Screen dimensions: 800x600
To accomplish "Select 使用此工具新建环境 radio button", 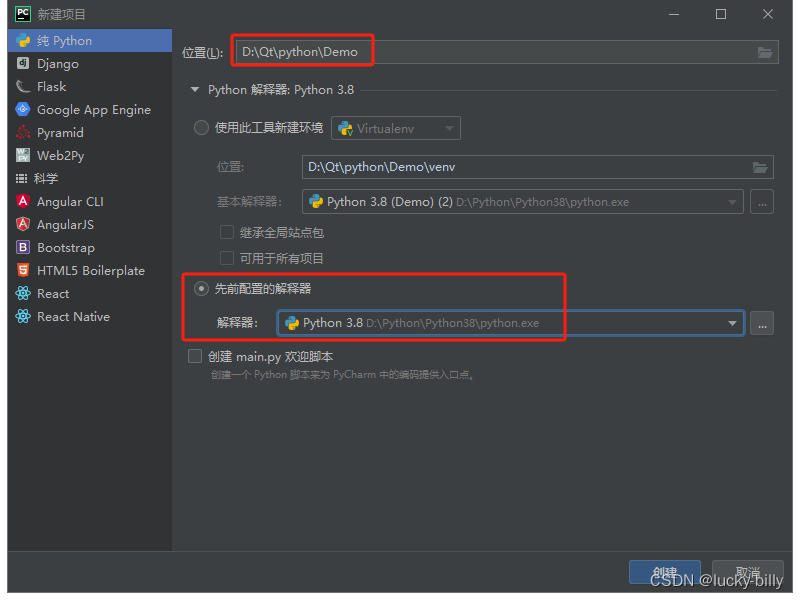I will coord(201,128).
